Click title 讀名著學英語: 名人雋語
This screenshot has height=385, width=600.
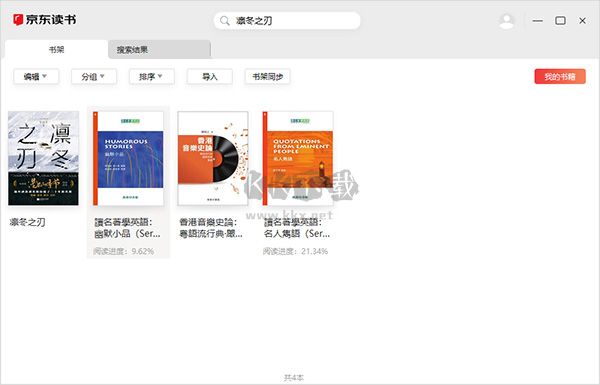297,228
